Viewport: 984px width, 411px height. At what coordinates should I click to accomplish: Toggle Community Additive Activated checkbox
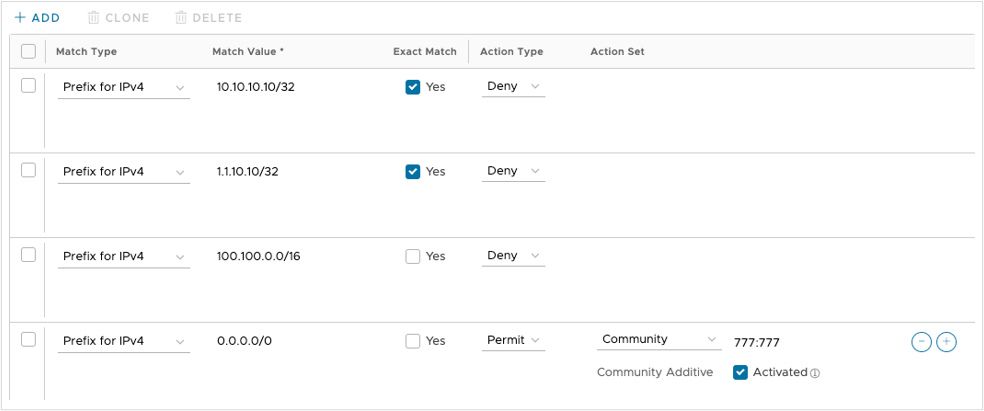pos(740,372)
